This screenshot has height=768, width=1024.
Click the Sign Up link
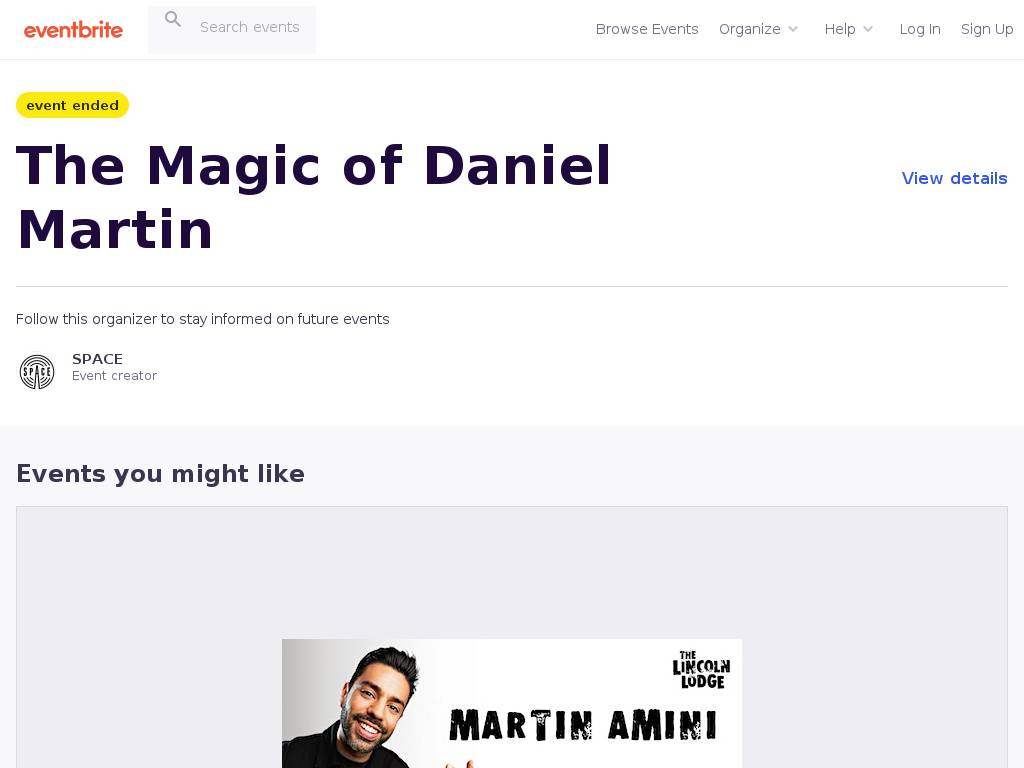pos(987,29)
